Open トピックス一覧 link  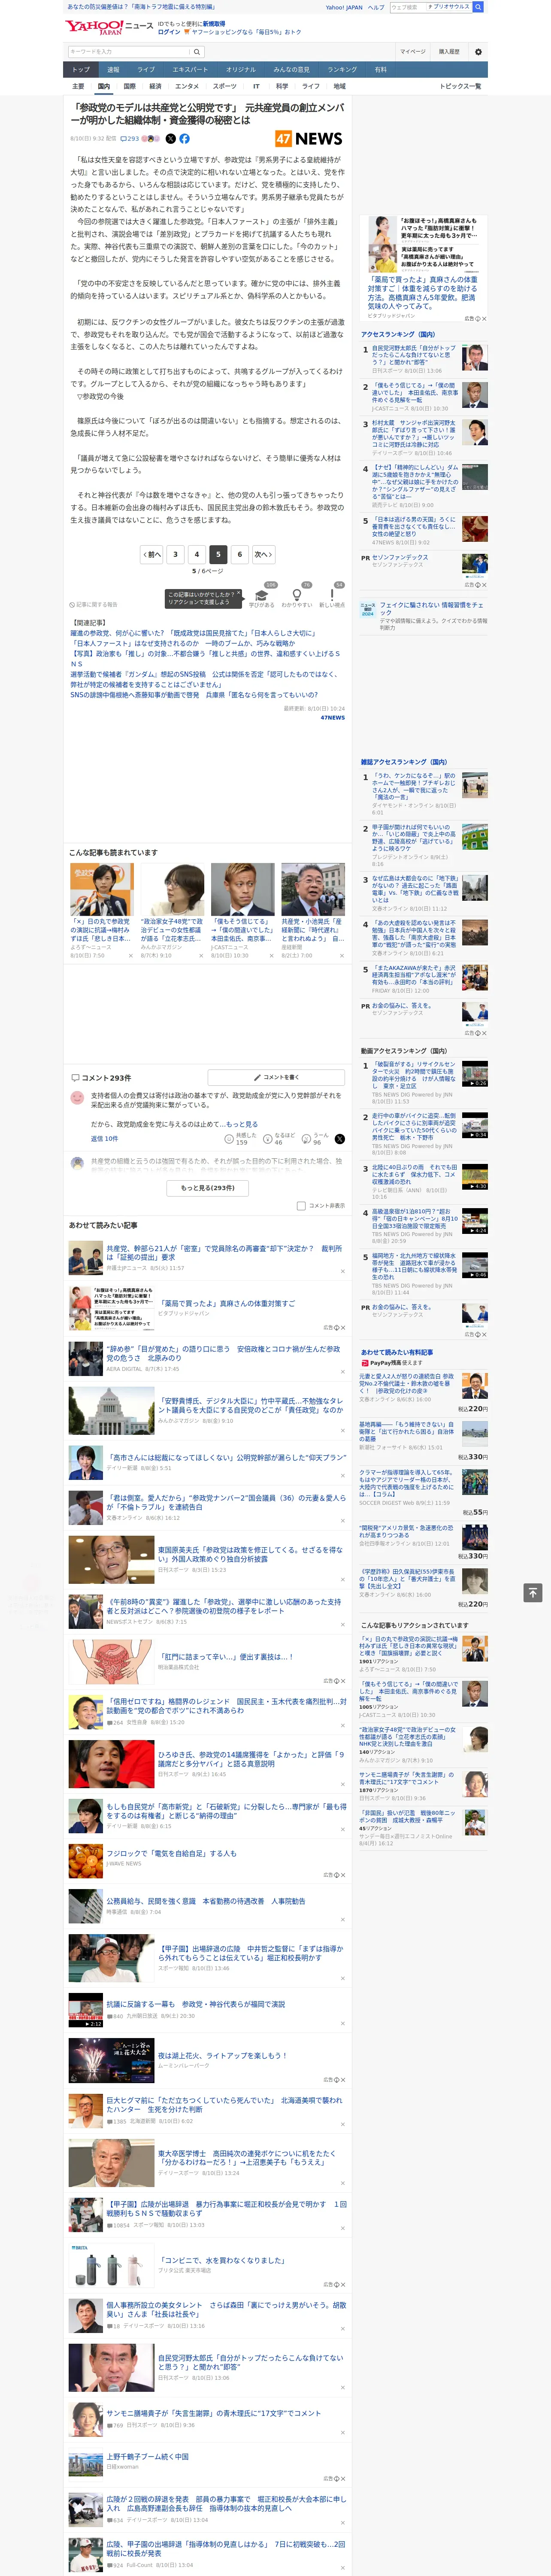[460, 86]
